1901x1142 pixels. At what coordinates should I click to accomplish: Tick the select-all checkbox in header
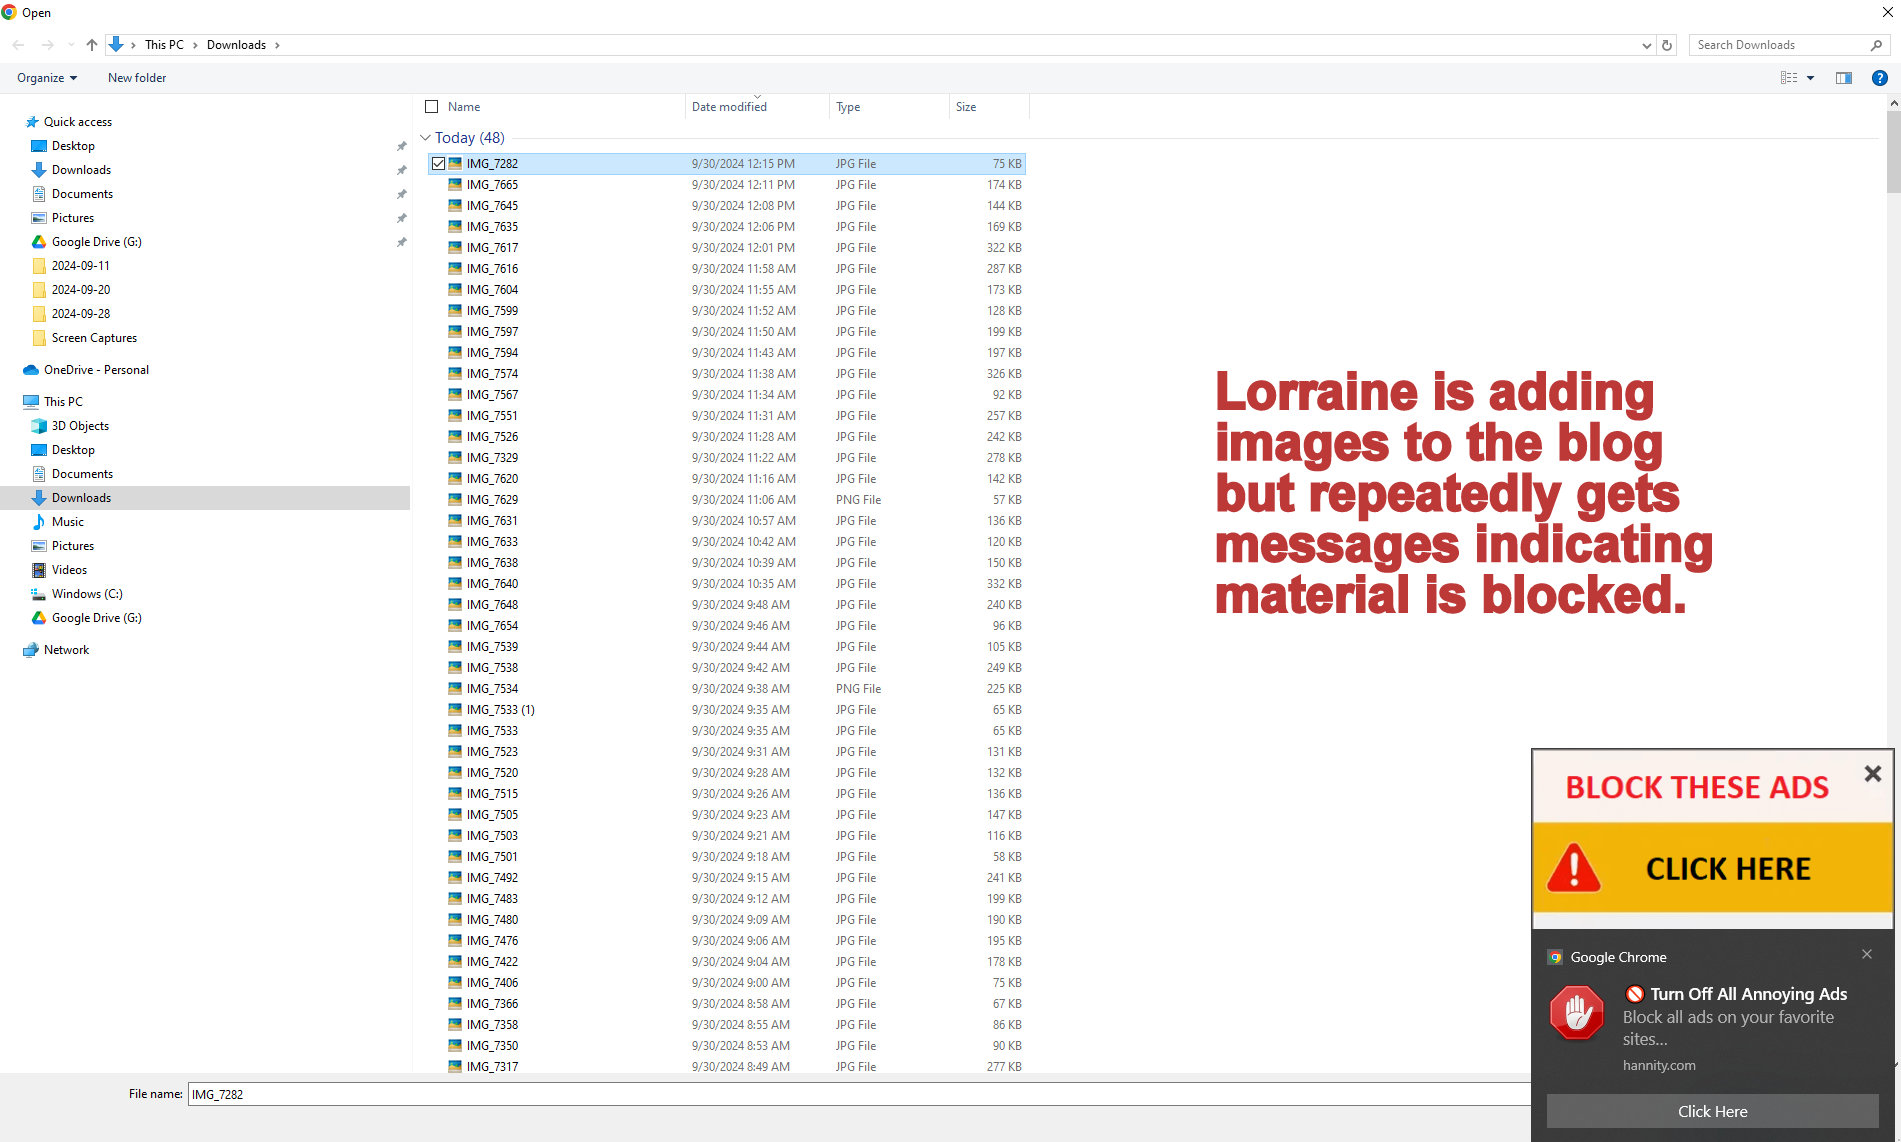coord(432,107)
